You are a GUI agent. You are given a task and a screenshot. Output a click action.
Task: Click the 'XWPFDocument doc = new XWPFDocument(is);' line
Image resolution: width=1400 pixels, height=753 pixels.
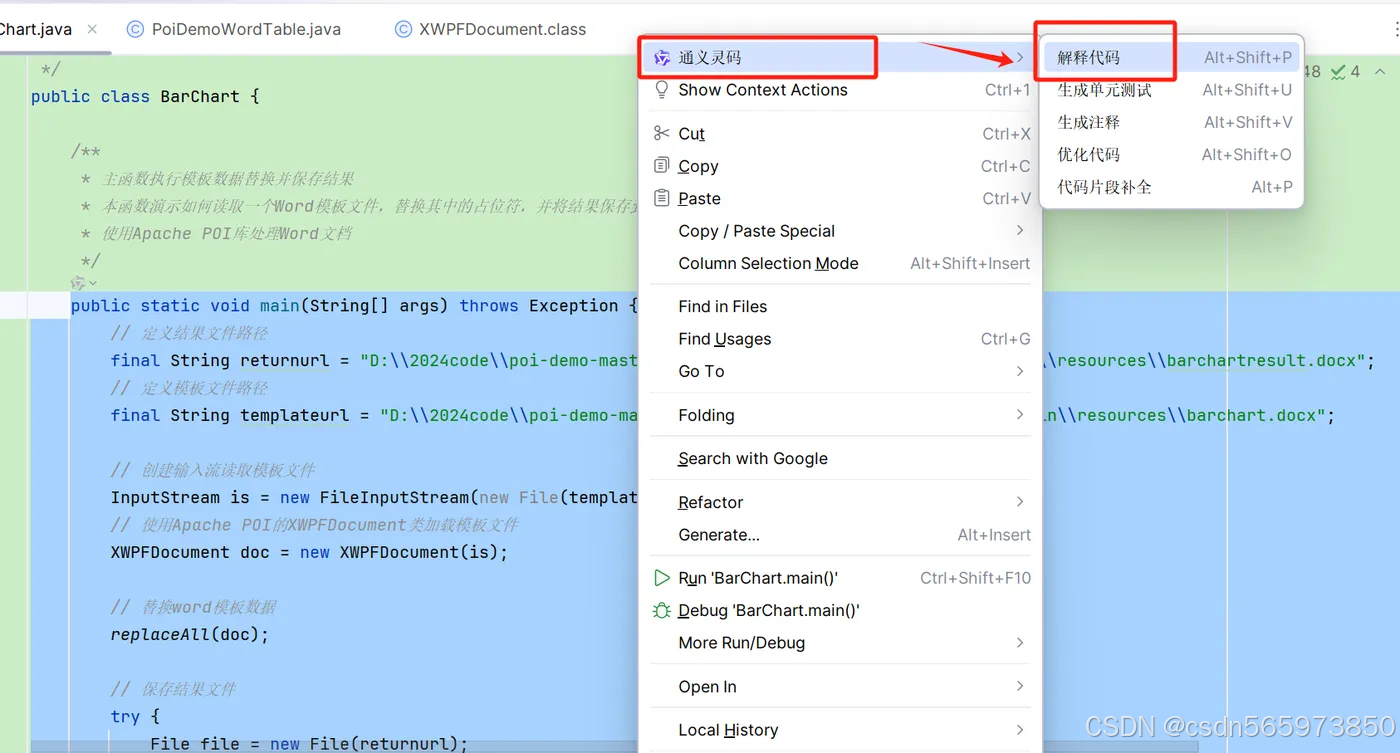309,552
